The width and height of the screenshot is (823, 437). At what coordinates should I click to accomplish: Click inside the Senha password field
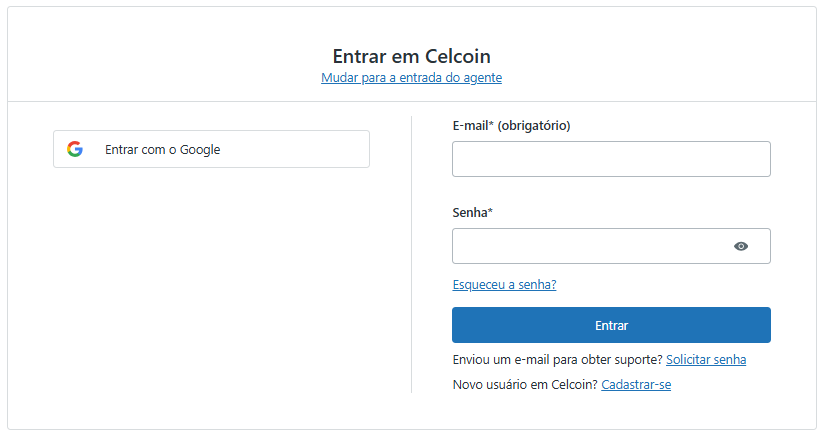[590, 246]
